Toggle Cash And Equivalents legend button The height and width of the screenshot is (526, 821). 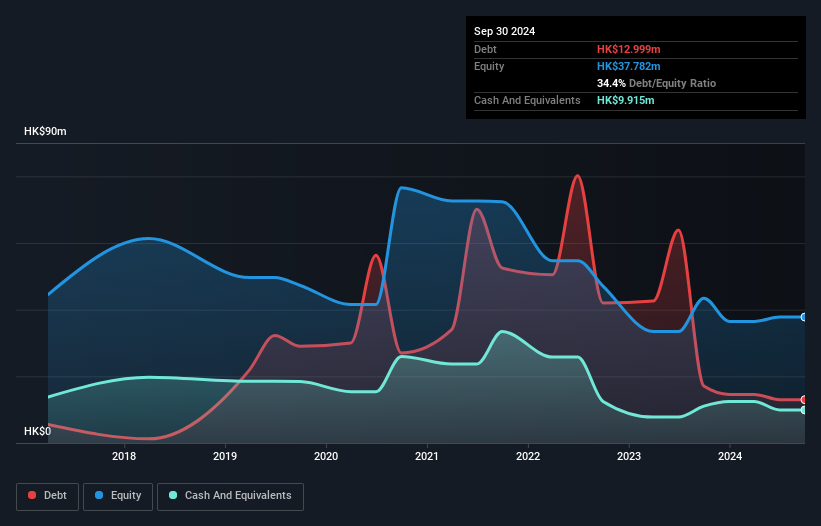230,496
